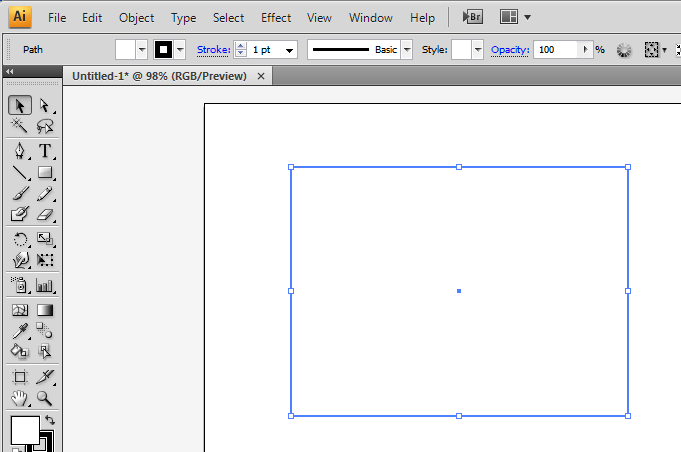Open the arrange documents layout dropdown
Viewport: 681px width, 452px height.
click(527, 17)
